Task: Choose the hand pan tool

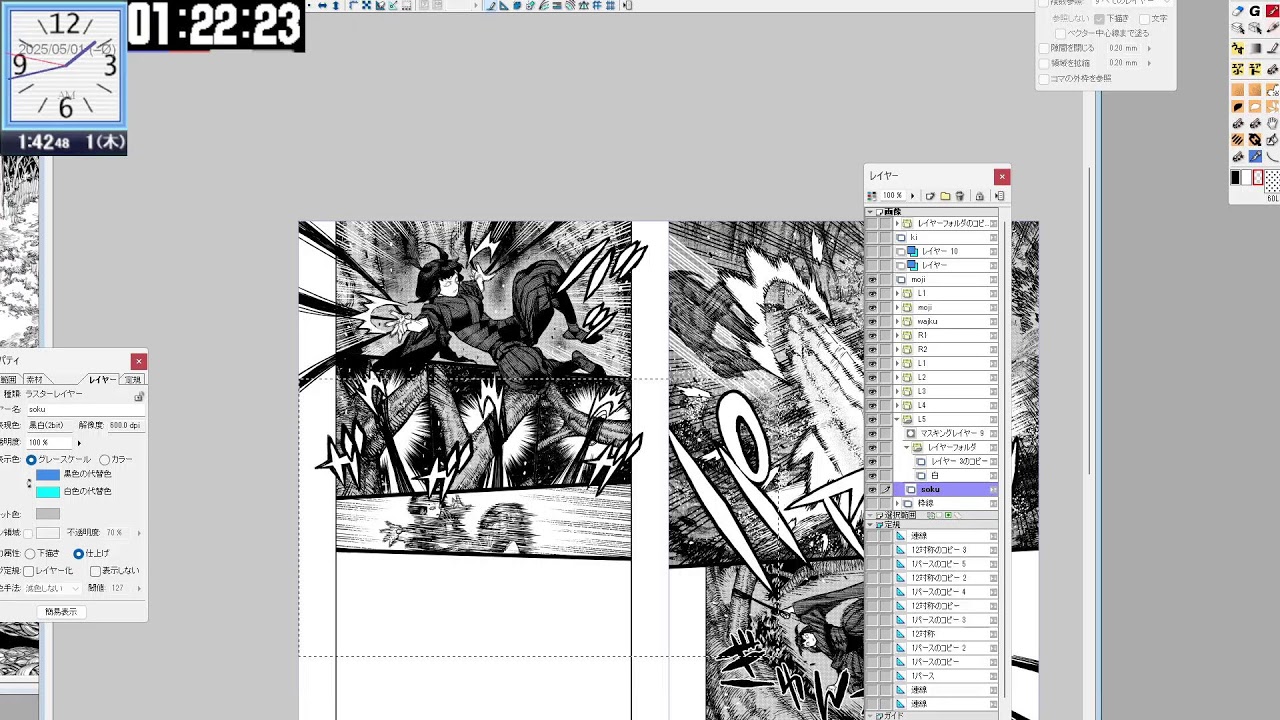Action: tap(1272, 123)
